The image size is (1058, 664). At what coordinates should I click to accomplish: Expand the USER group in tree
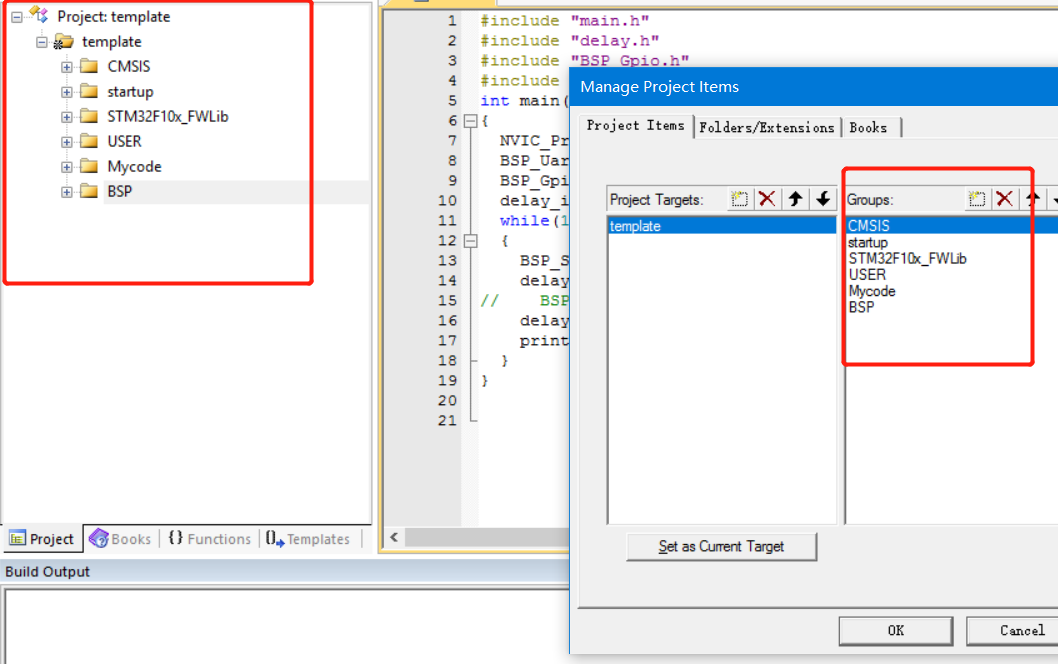pos(67,142)
